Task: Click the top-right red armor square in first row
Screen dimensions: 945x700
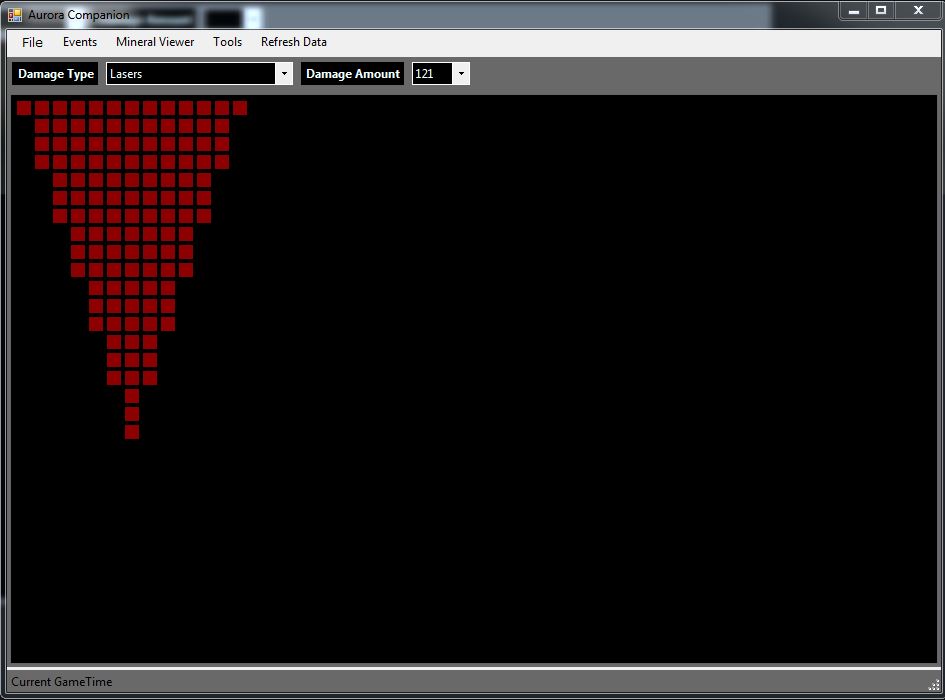Action: pos(240,108)
